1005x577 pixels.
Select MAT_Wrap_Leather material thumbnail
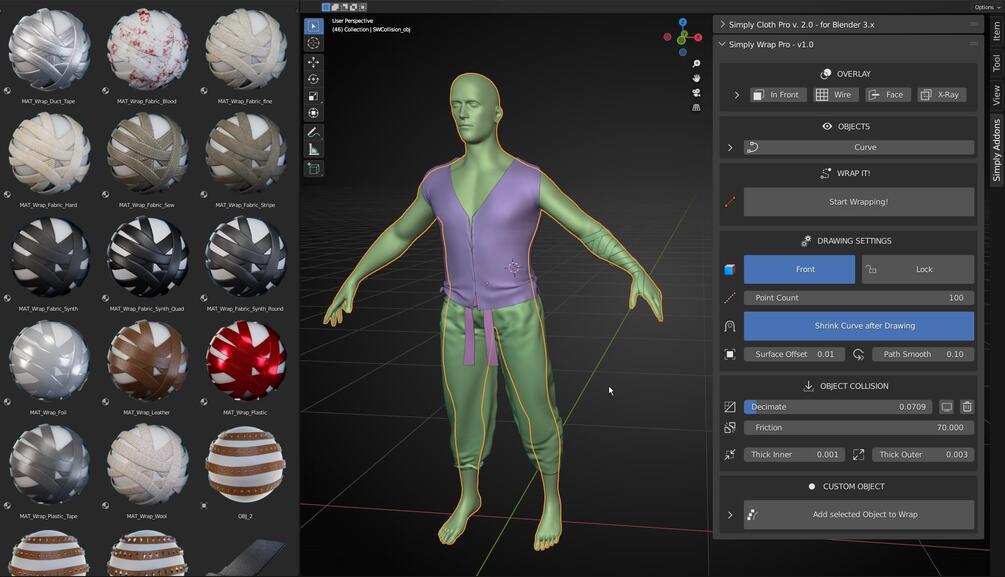click(147, 361)
